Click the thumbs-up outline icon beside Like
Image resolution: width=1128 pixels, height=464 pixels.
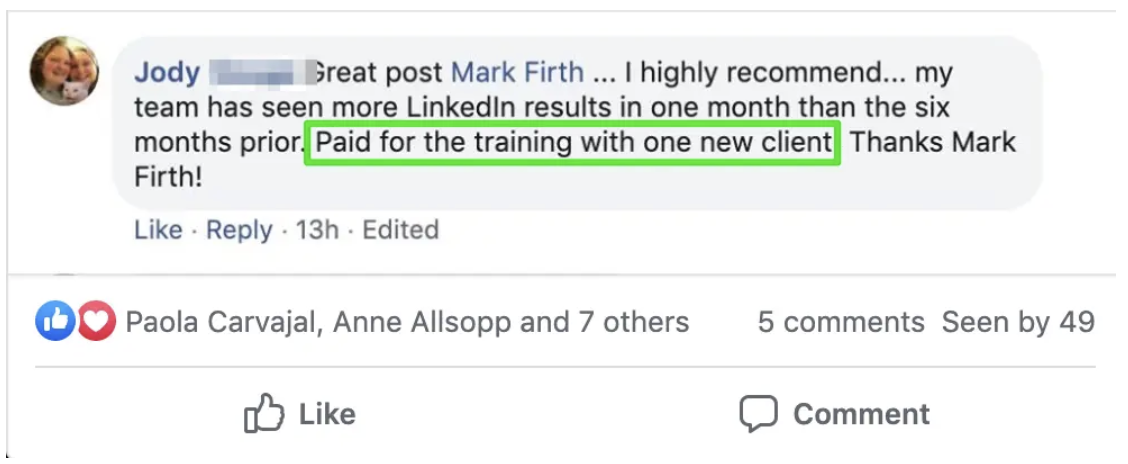[264, 413]
